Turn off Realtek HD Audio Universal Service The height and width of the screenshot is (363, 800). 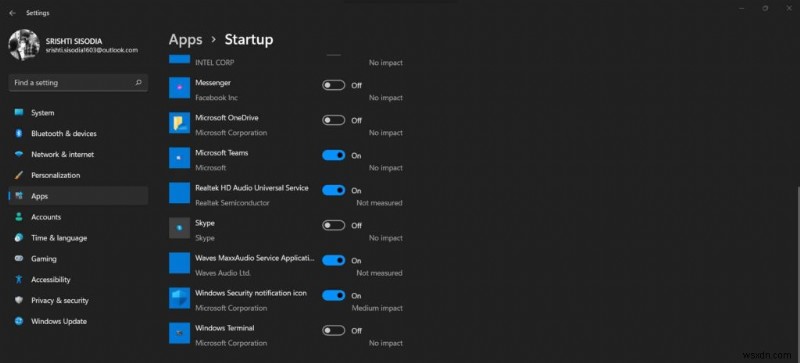(x=334, y=190)
